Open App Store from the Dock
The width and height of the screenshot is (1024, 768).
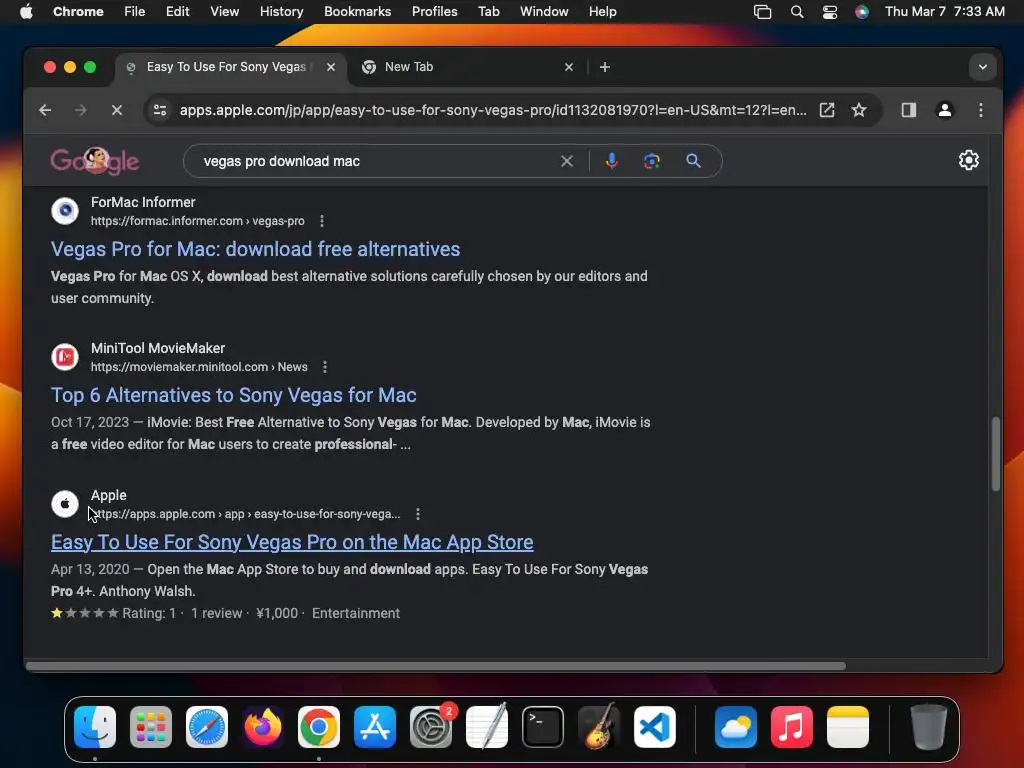point(375,727)
